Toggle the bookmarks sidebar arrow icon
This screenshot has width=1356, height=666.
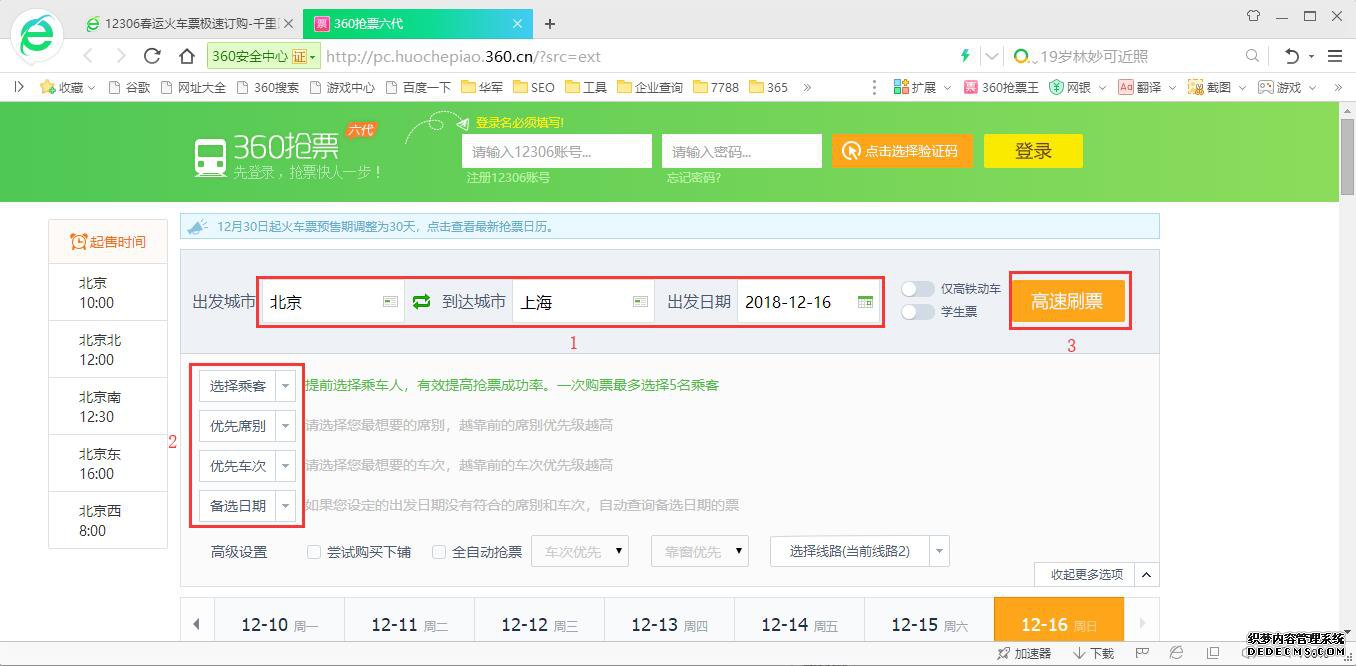click(19, 87)
